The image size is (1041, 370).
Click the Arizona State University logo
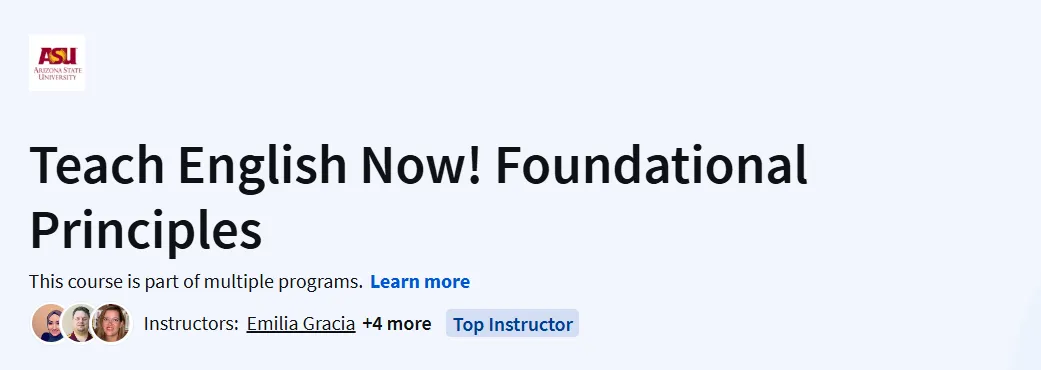[x=57, y=62]
